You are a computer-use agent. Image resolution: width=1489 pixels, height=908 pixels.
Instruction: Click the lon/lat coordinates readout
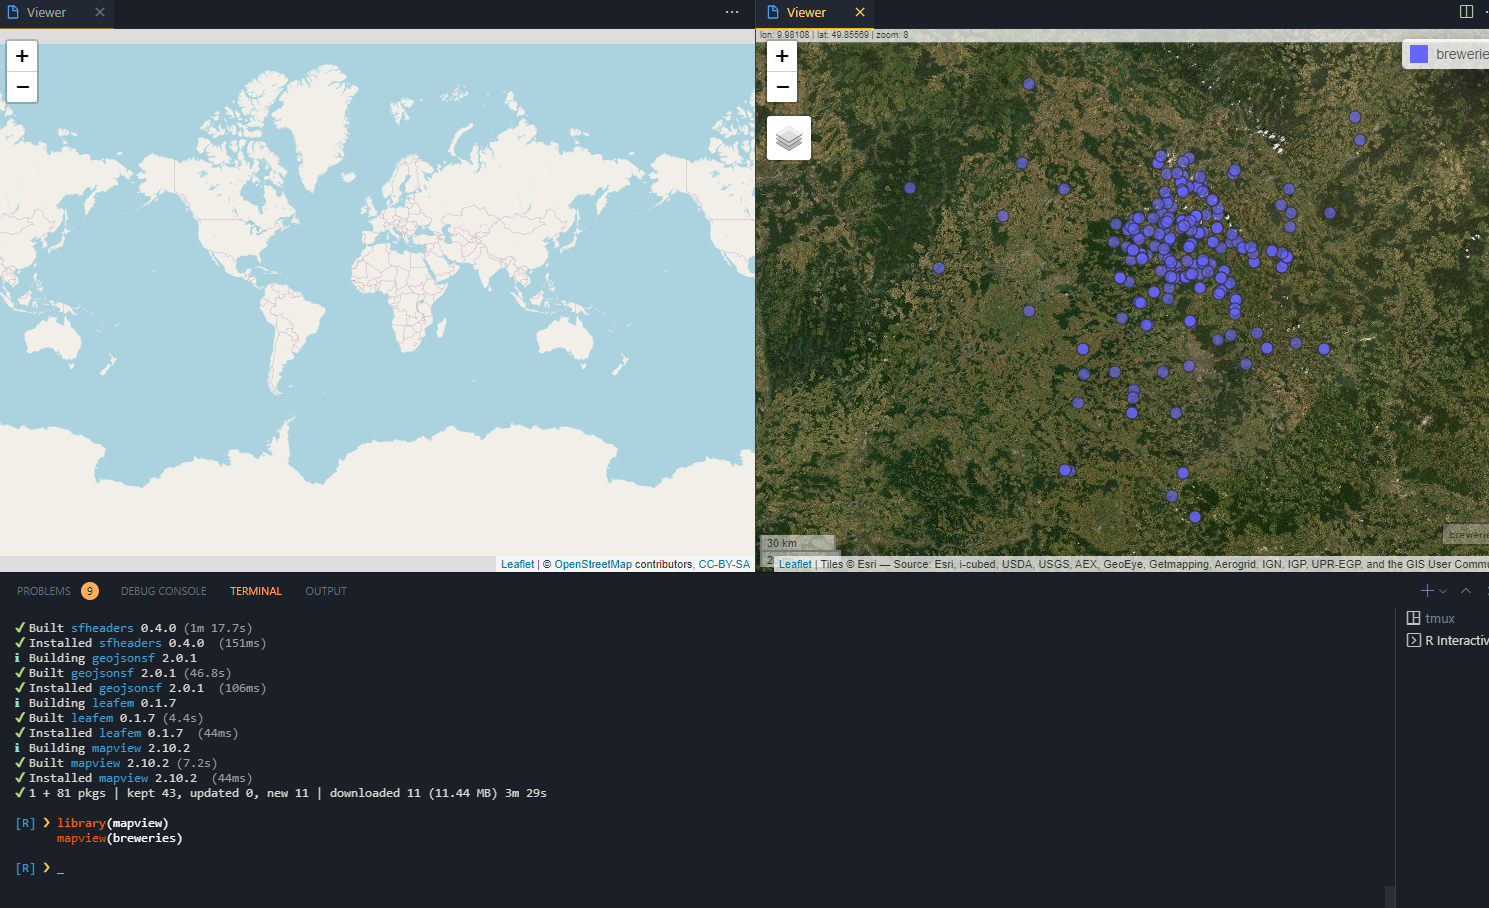[834, 35]
